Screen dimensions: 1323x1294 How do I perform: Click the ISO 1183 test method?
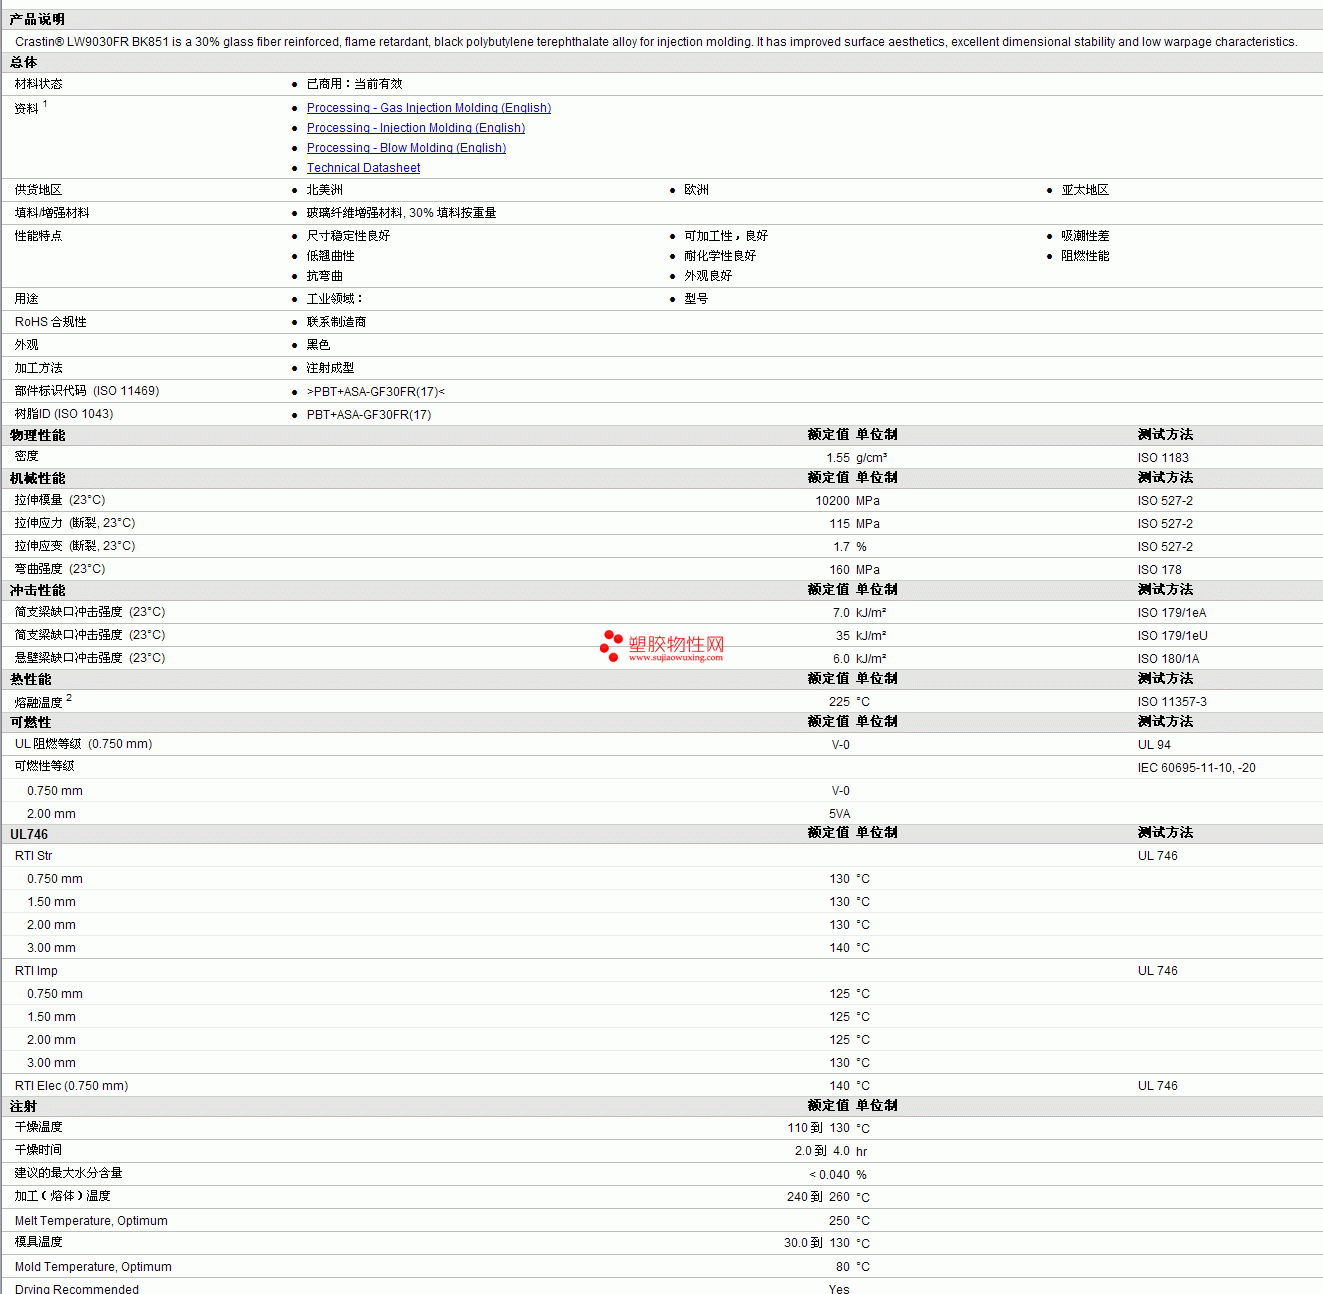click(1163, 458)
